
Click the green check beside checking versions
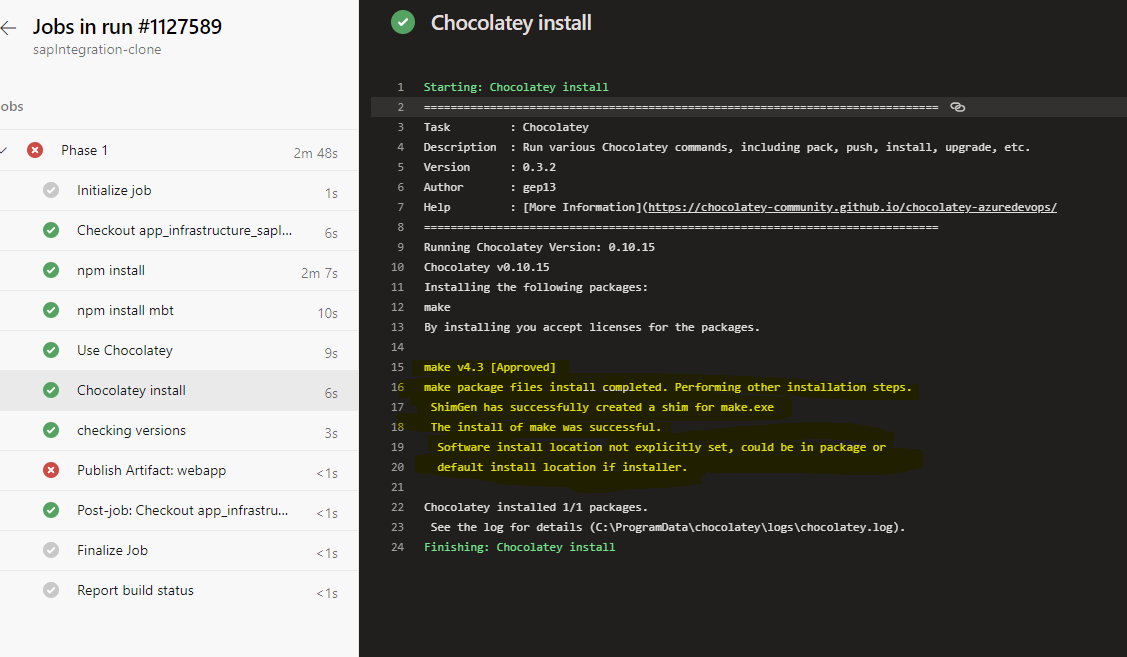pyautogui.click(x=51, y=430)
